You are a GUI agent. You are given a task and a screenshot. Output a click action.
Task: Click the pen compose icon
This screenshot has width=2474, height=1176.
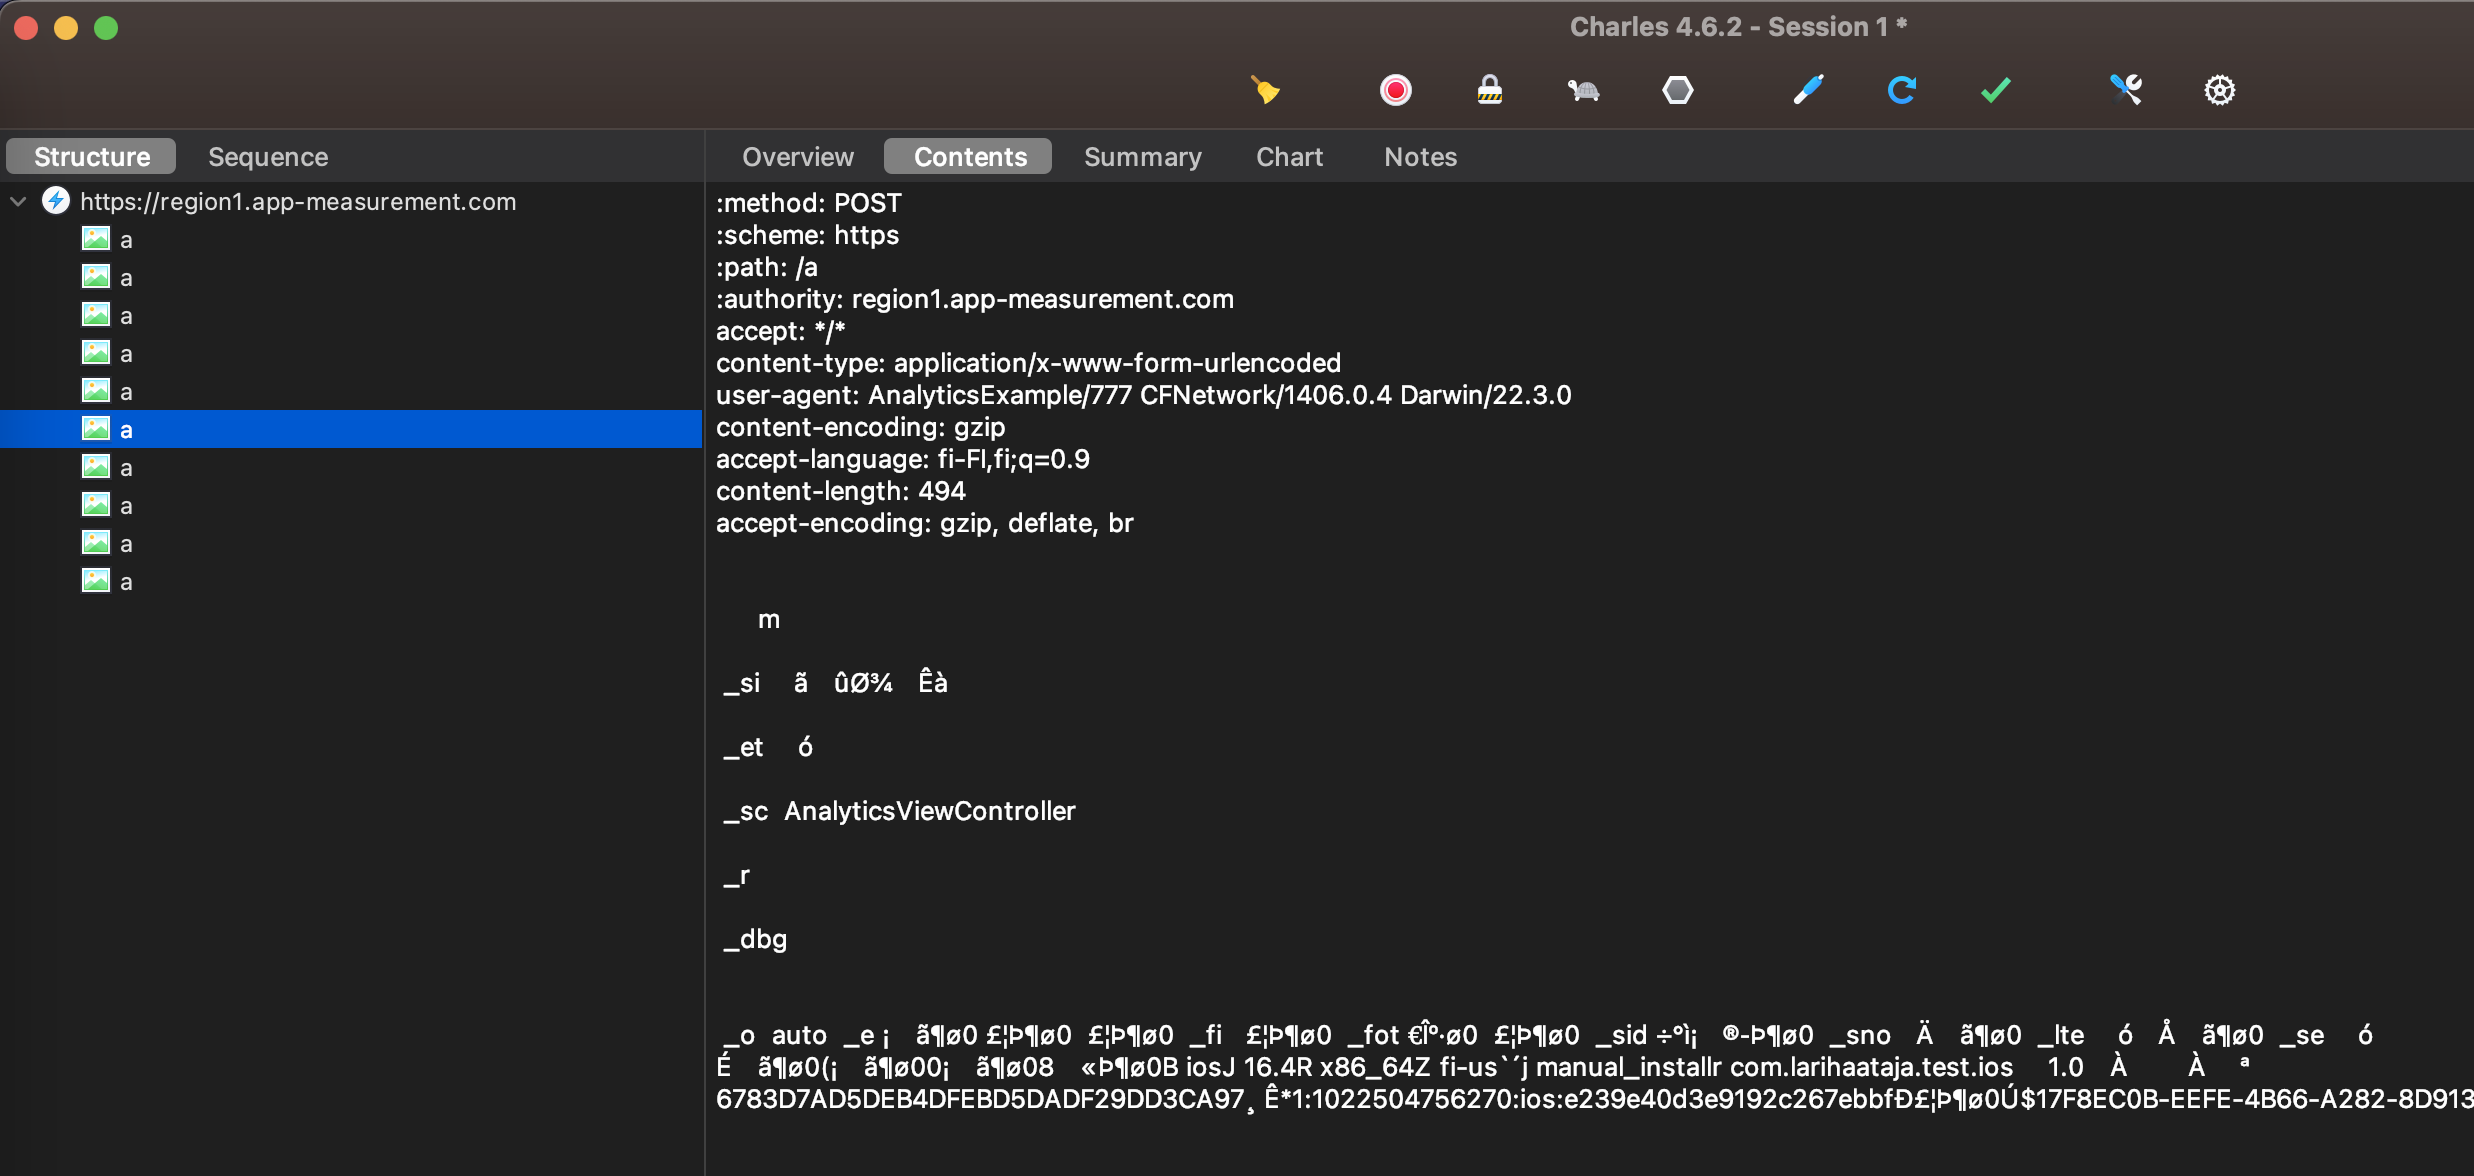click(1808, 90)
